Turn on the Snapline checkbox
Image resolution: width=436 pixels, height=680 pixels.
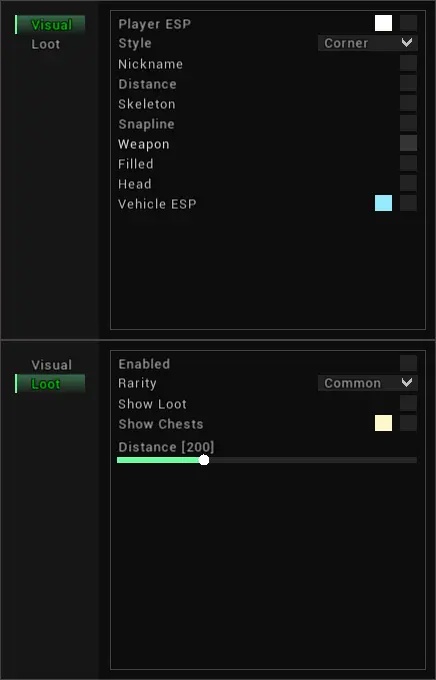coord(408,123)
